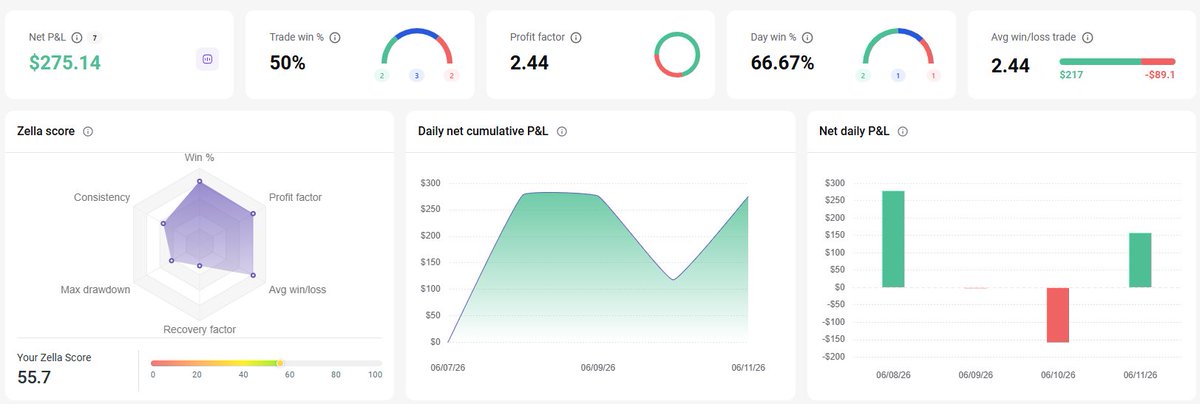
Task: Click the Your Zella Score label
Action: coord(56,356)
